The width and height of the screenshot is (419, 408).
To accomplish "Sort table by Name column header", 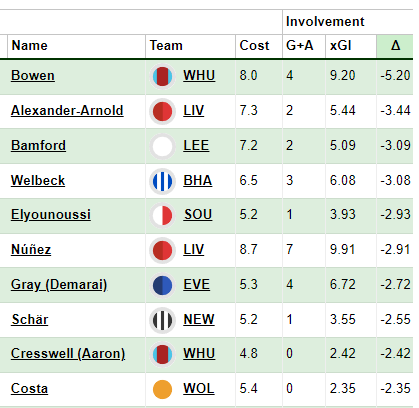I will point(30,46).
